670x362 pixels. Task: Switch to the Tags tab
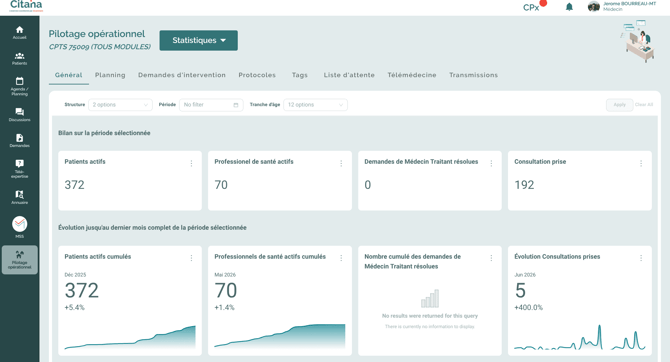[300, 75]
